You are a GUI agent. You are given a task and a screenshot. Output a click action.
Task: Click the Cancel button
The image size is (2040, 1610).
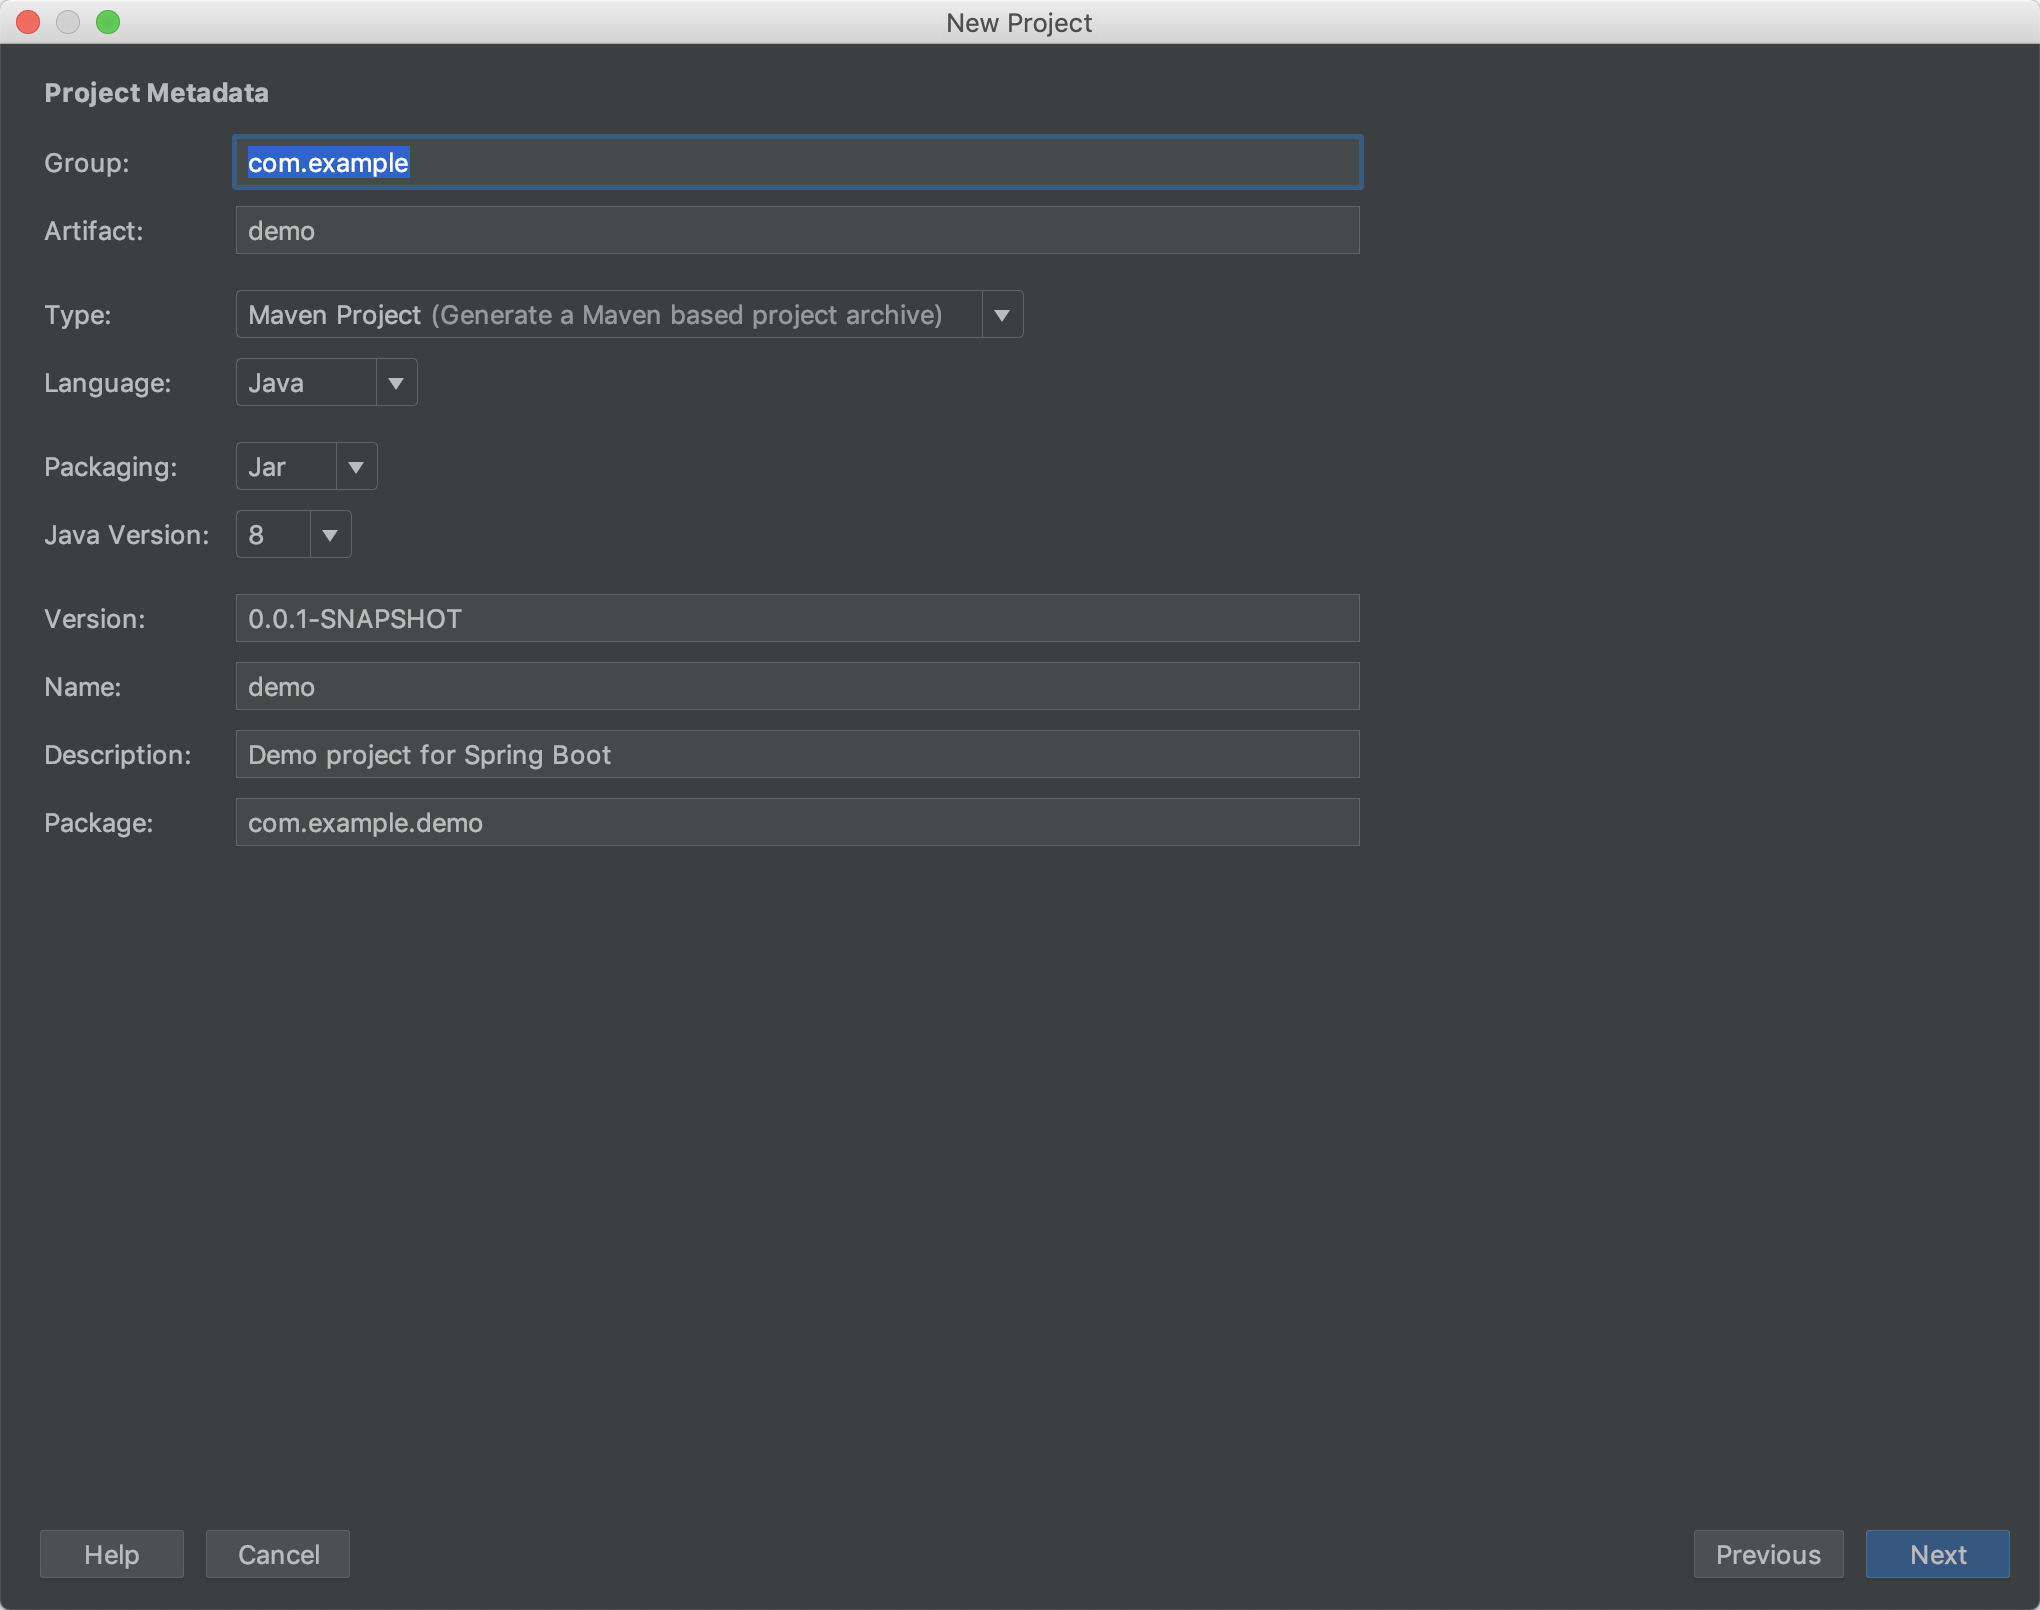[x=278, y=1554]
